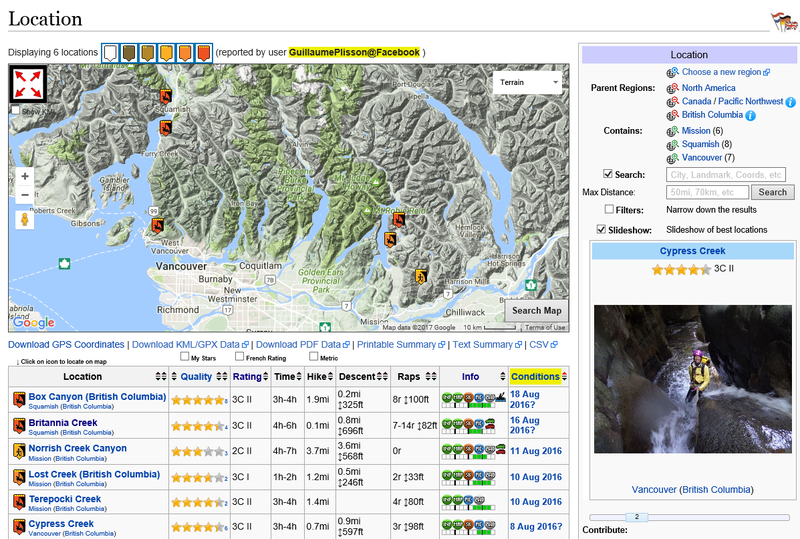Screen dimensions: 800x539
Task: Click the Rating column header
Action: tap(246, 377)
